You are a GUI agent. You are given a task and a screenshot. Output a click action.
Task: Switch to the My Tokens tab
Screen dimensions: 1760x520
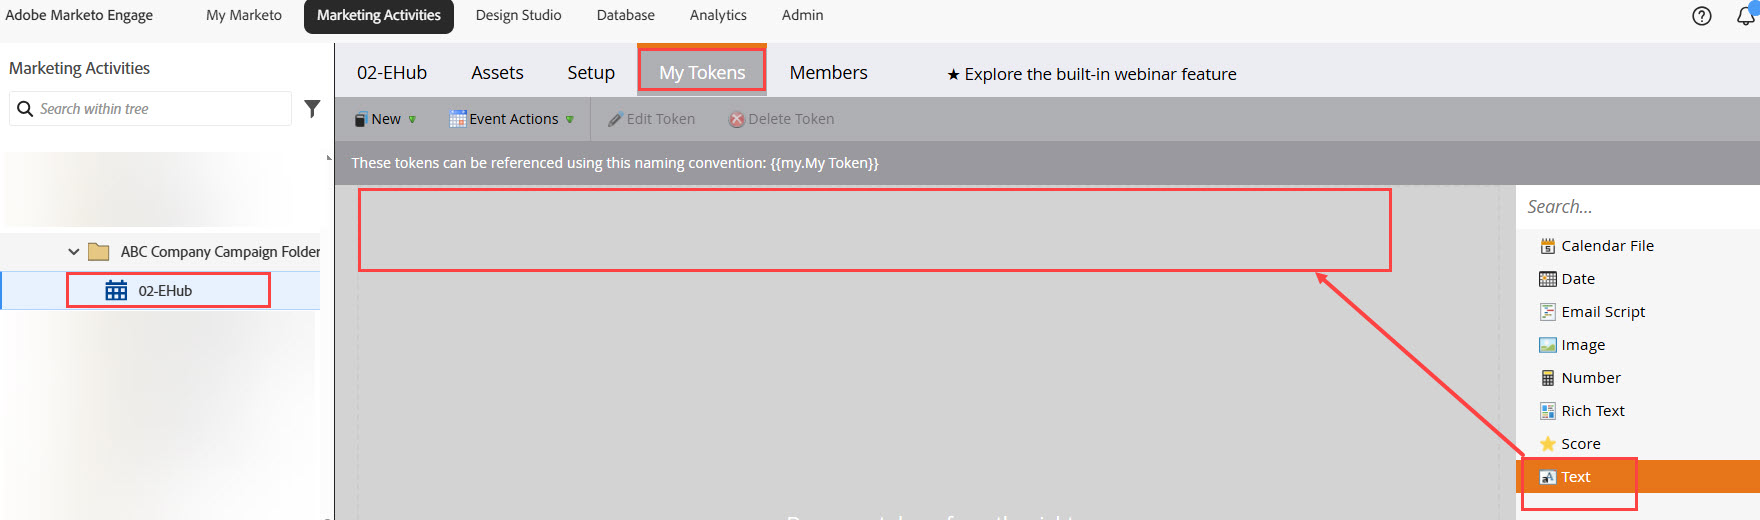pos(702,72)
